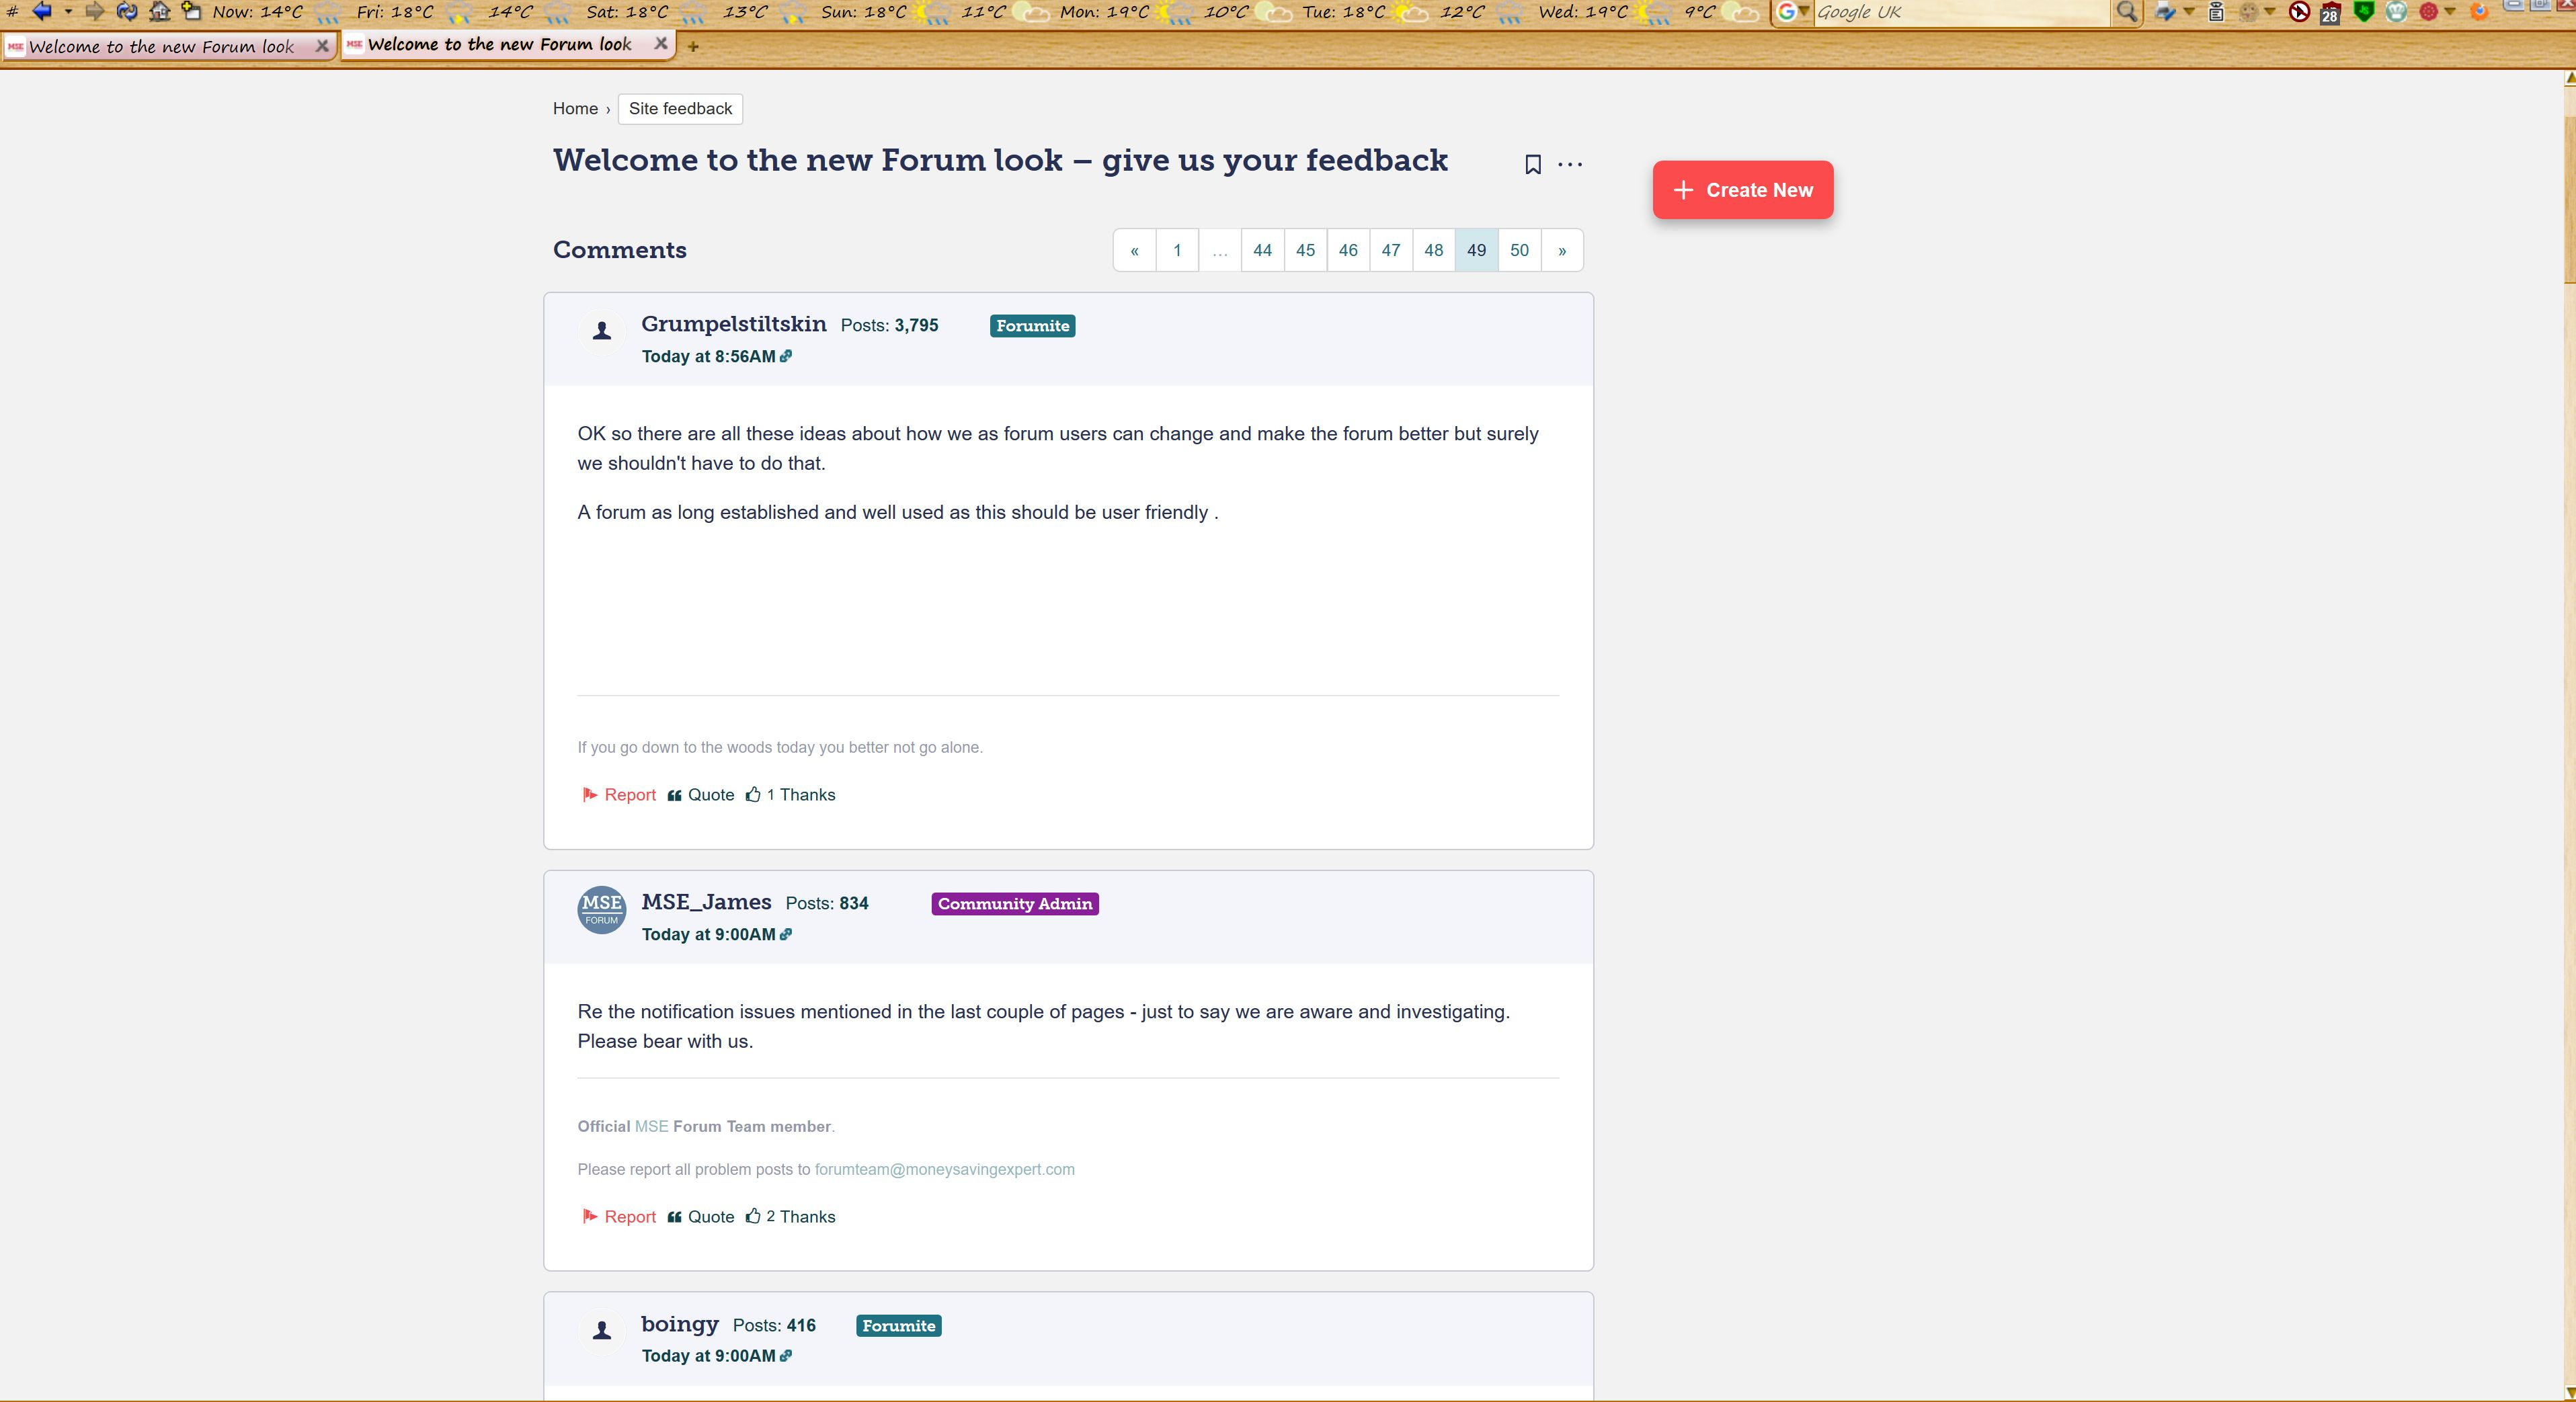Click the ad-blocker icon showing 28

(x=2331, y=14)
